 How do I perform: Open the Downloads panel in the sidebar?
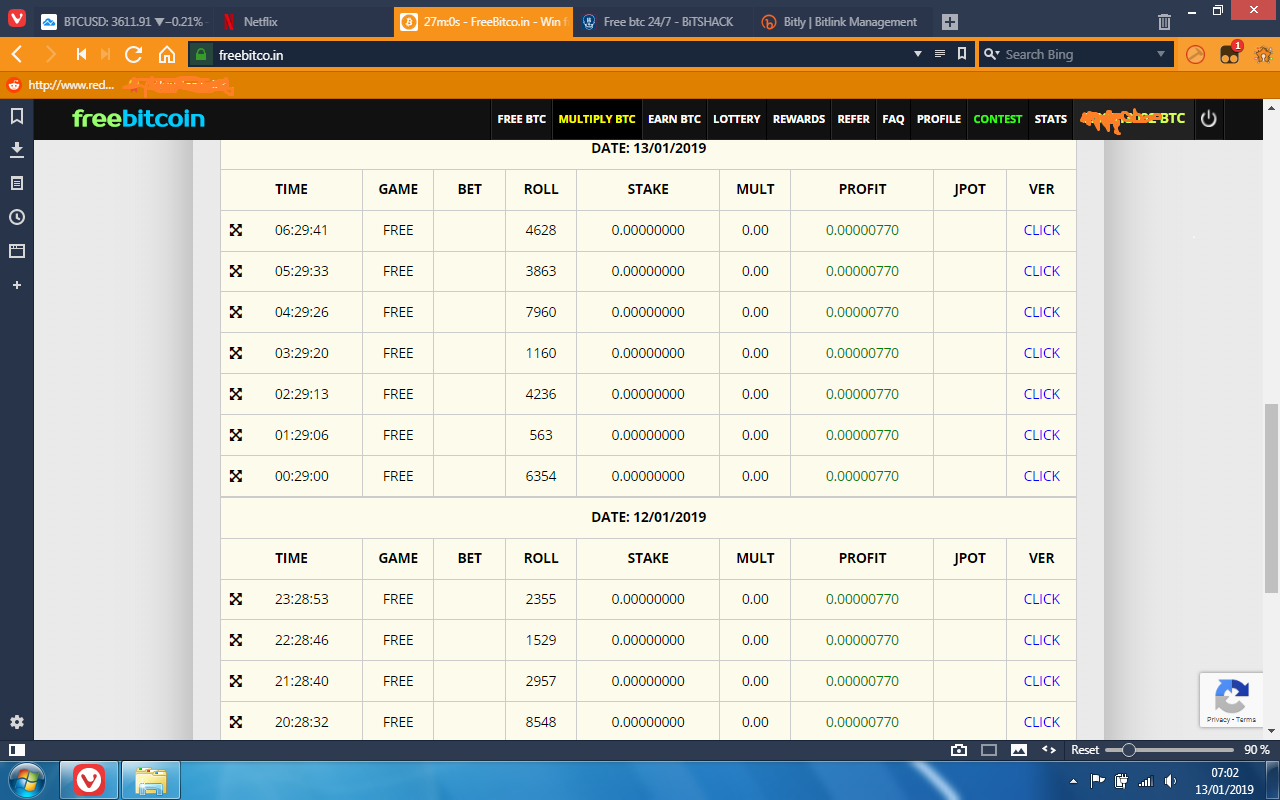tap(17, 150)
